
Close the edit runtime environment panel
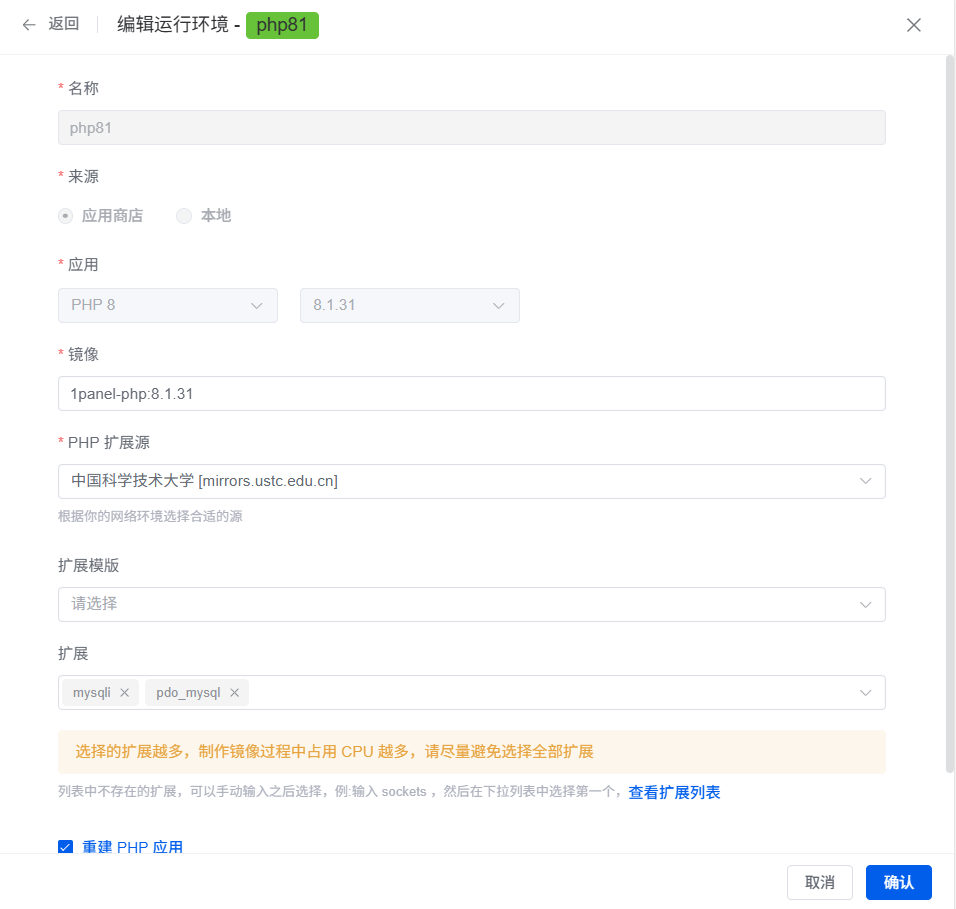[913, 25]
